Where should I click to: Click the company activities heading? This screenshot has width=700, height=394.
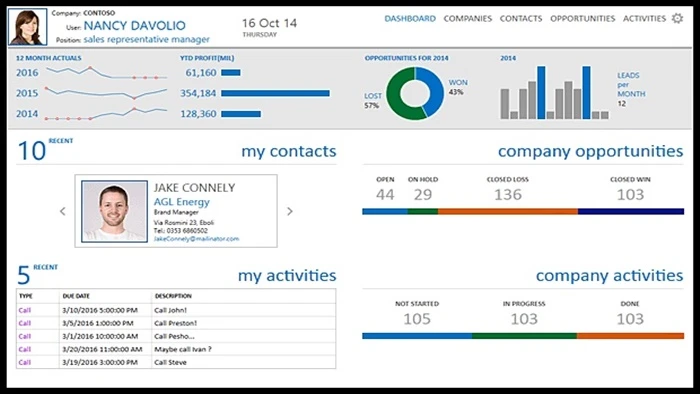pos(609,275)
